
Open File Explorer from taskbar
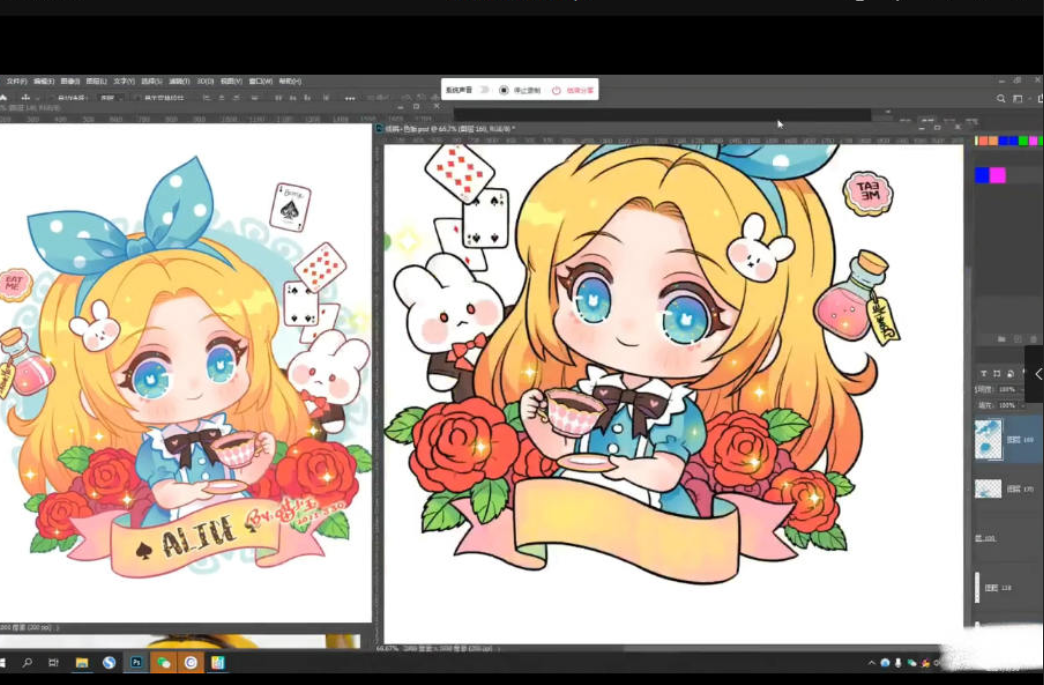coord(82,662)
